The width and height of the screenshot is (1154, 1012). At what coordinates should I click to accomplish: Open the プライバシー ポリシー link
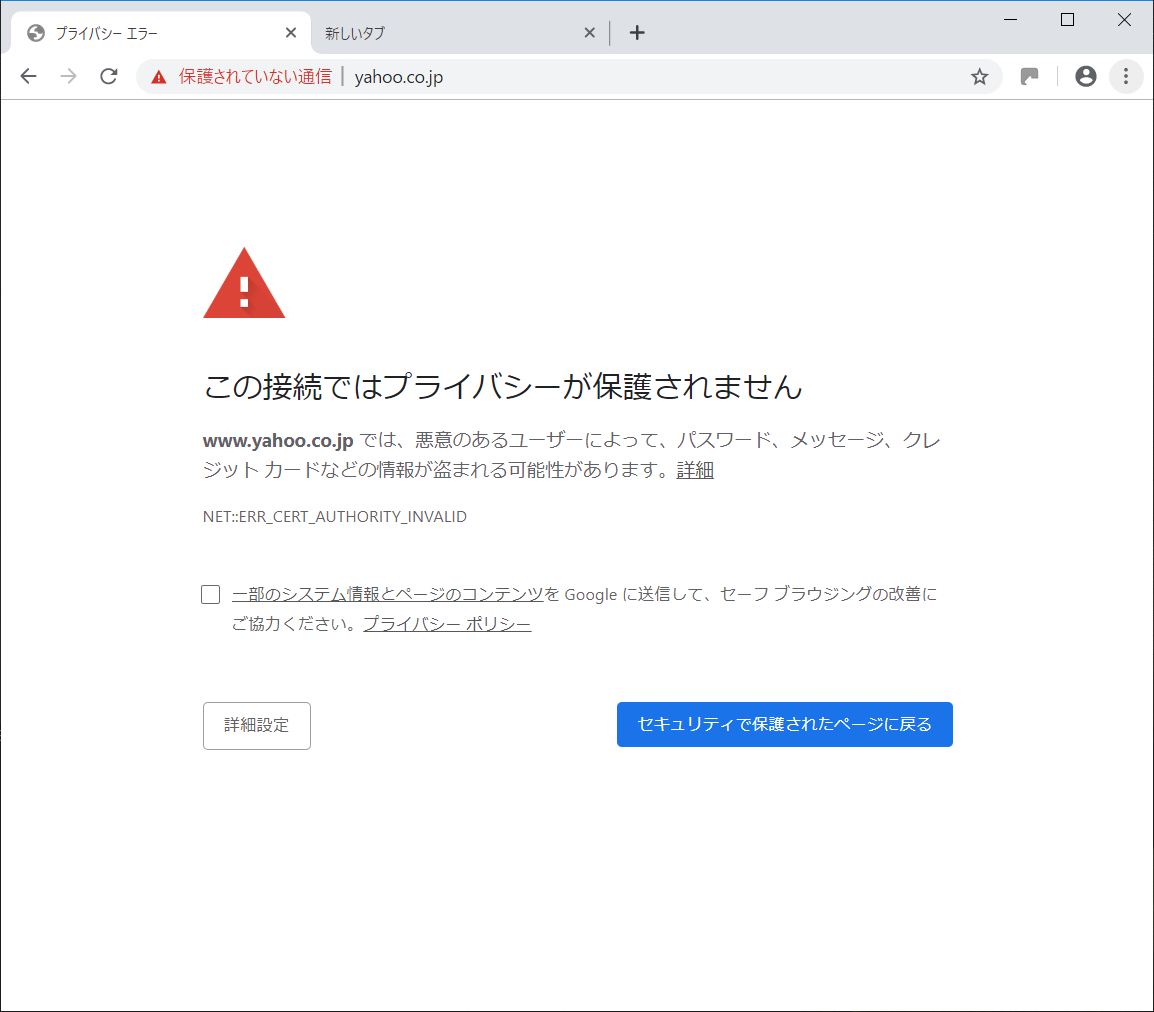point(447,624)
